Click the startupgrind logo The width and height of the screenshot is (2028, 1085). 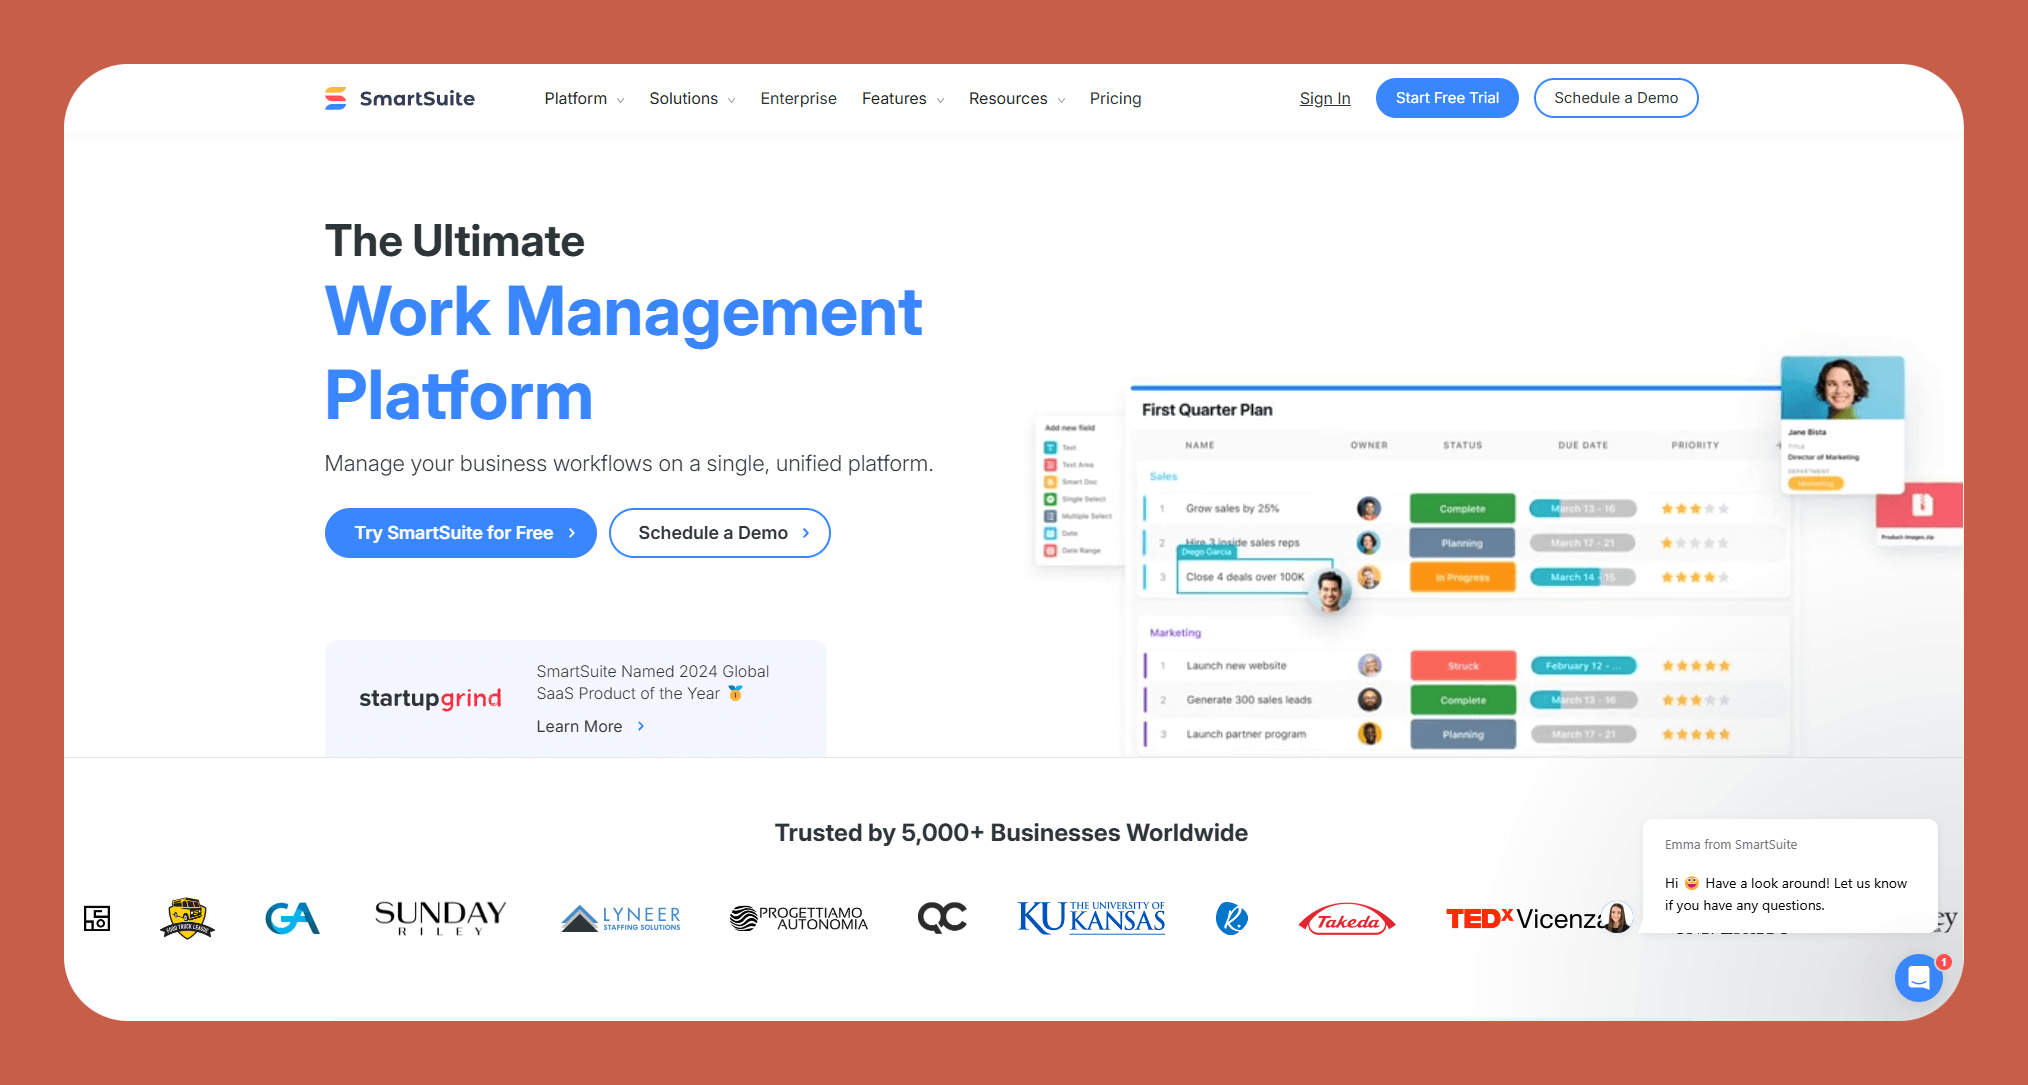click(430, 698)
